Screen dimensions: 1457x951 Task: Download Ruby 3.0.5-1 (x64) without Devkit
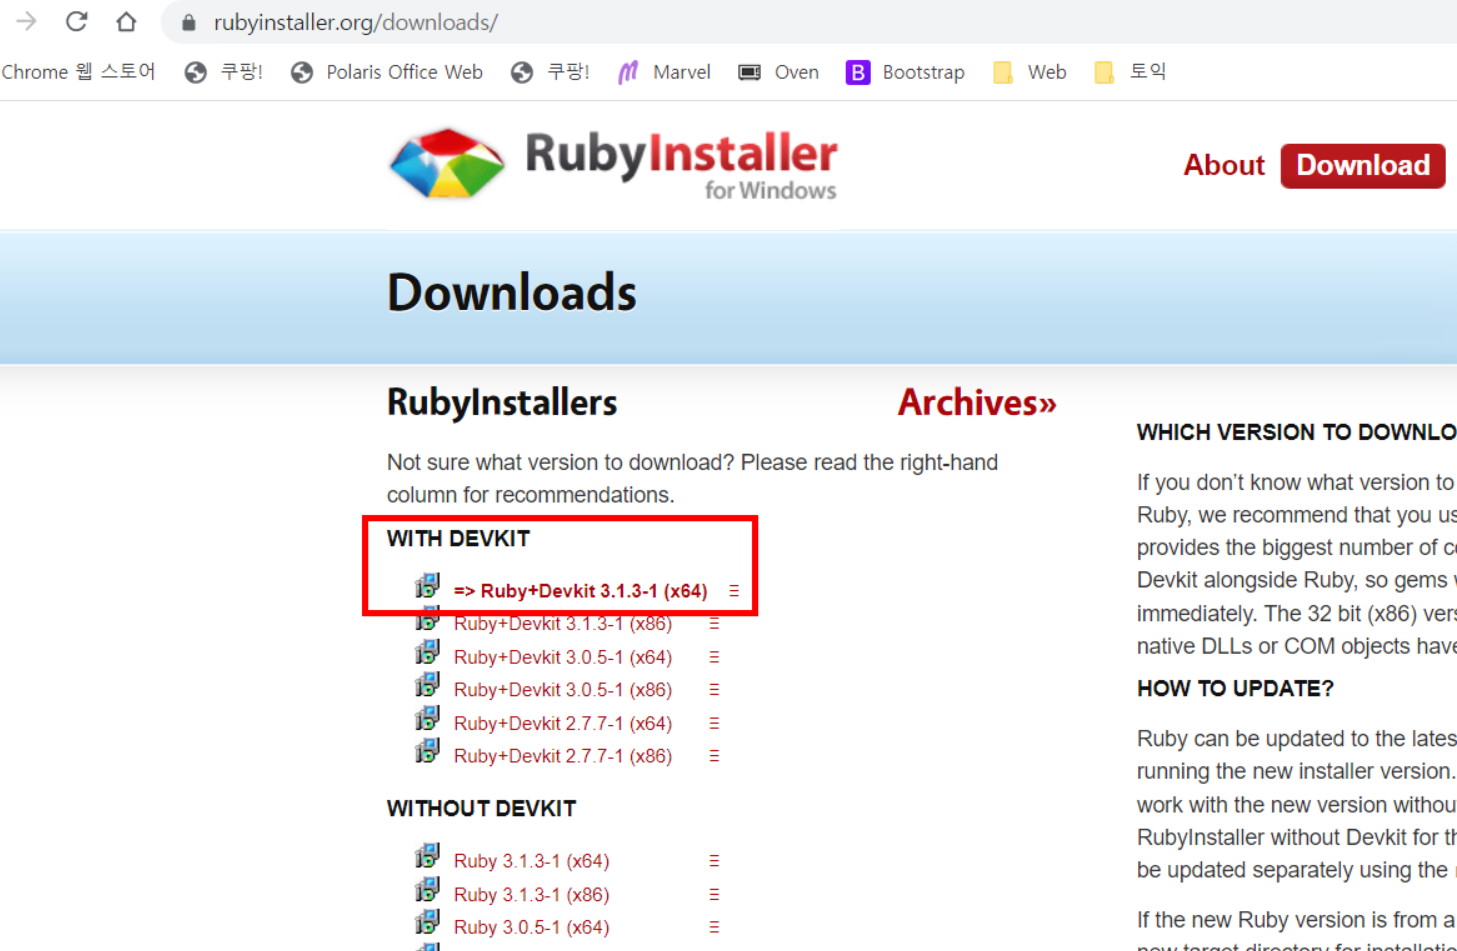coord(531,928)
